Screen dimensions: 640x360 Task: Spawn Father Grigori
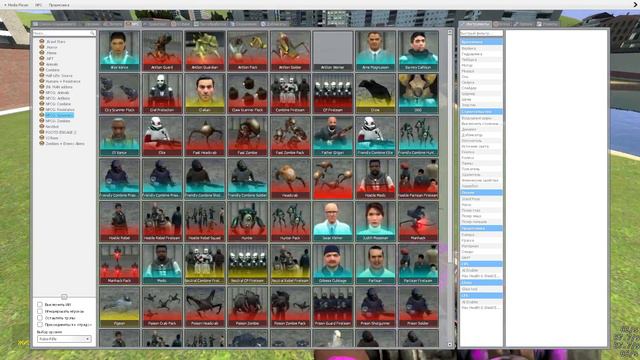click(x=333, y=136)
